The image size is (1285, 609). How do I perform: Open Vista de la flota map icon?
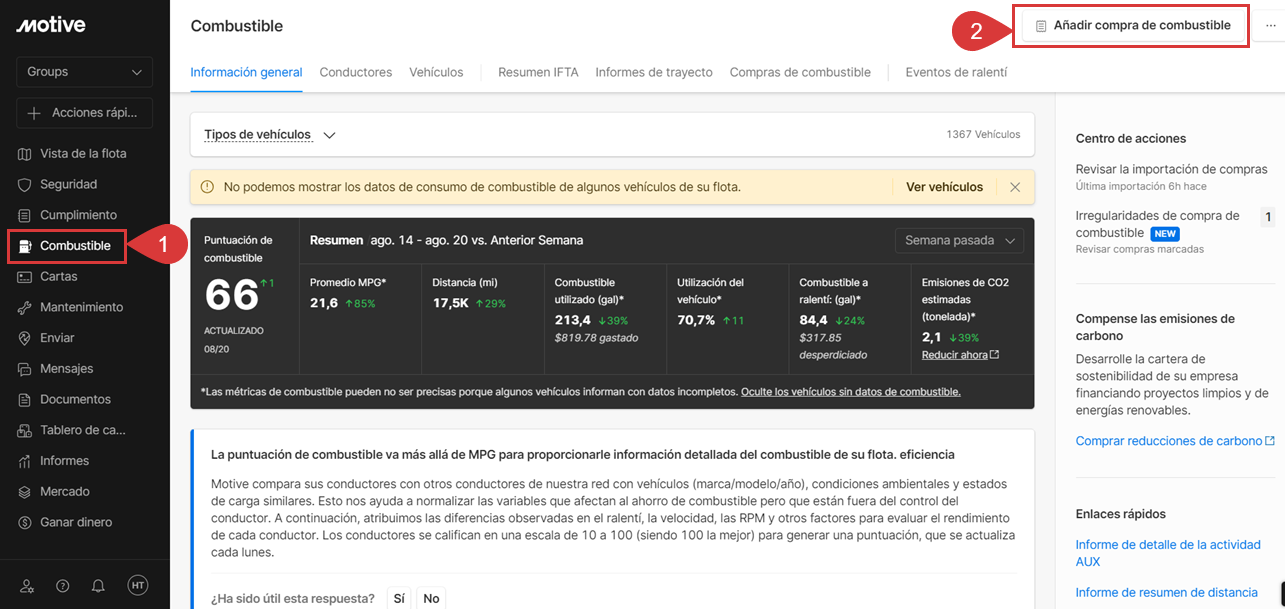click(25, 154)
